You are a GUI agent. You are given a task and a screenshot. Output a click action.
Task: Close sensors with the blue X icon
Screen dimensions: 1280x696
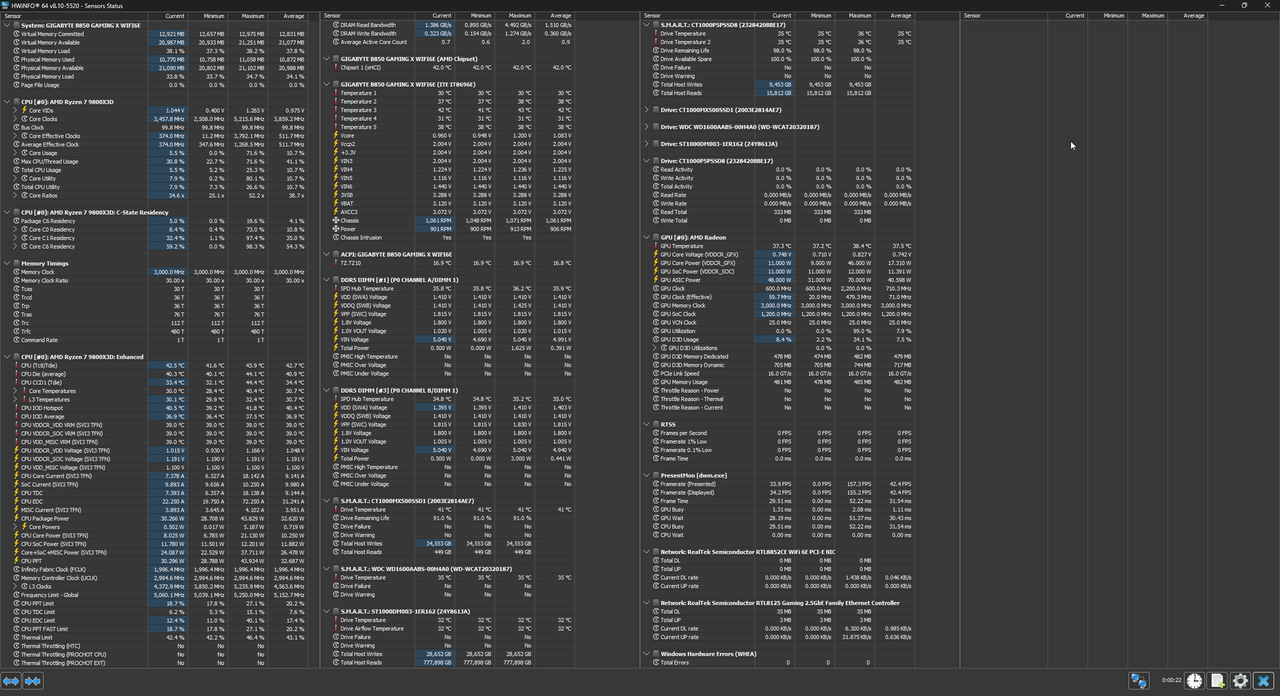1264,681
